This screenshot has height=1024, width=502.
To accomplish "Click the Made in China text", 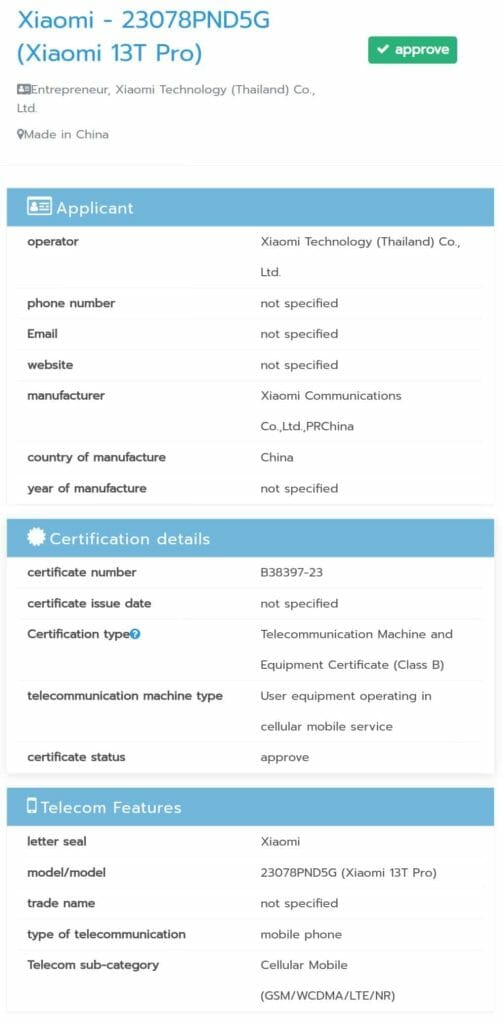I will (67, 135).
